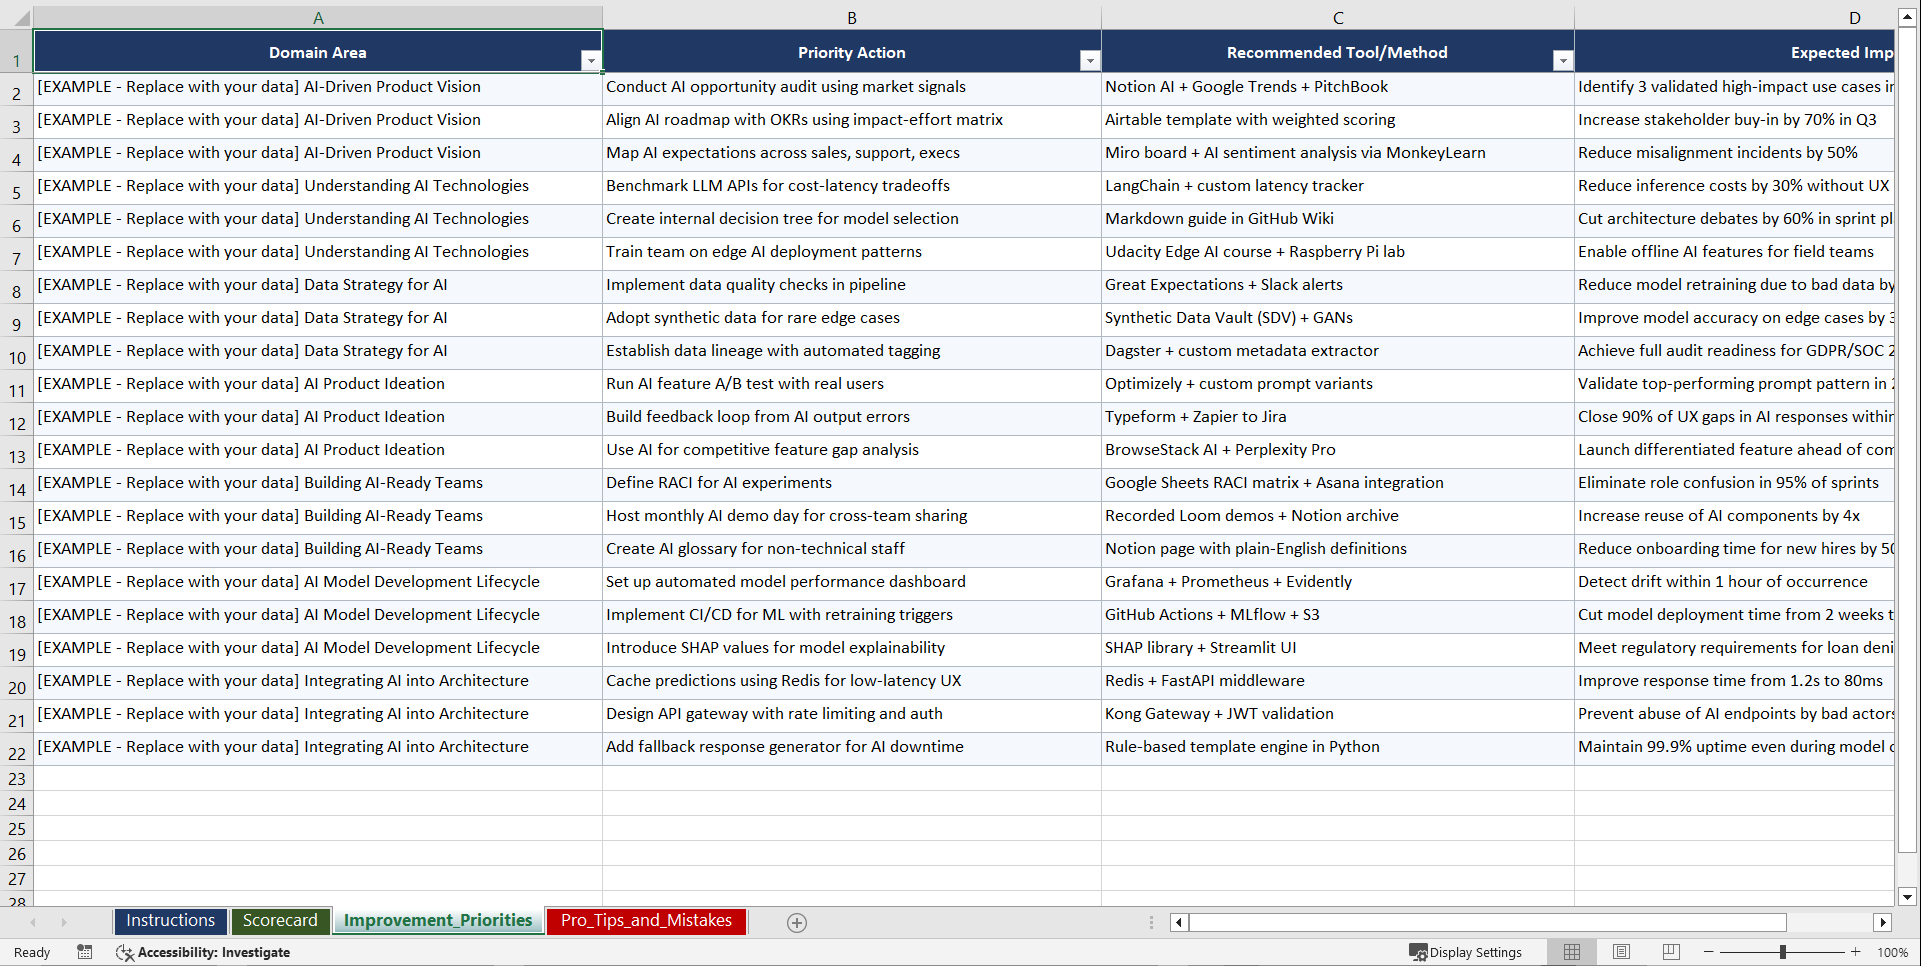Open the Domain Area filter dropdown
Image resolution: width=1921 pixels, height=966 pixels.
tap(591, 60)
